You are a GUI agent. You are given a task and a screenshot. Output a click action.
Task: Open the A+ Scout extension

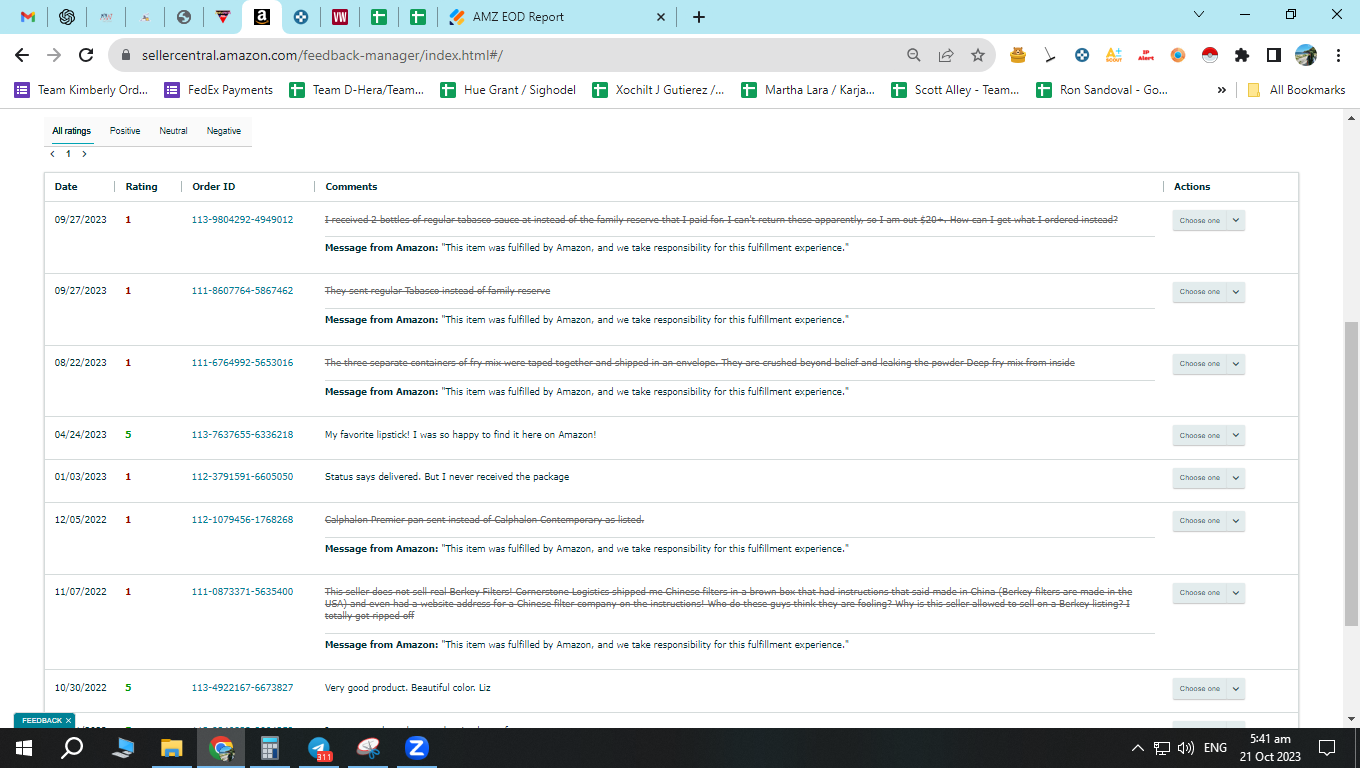click(1114, 55)
